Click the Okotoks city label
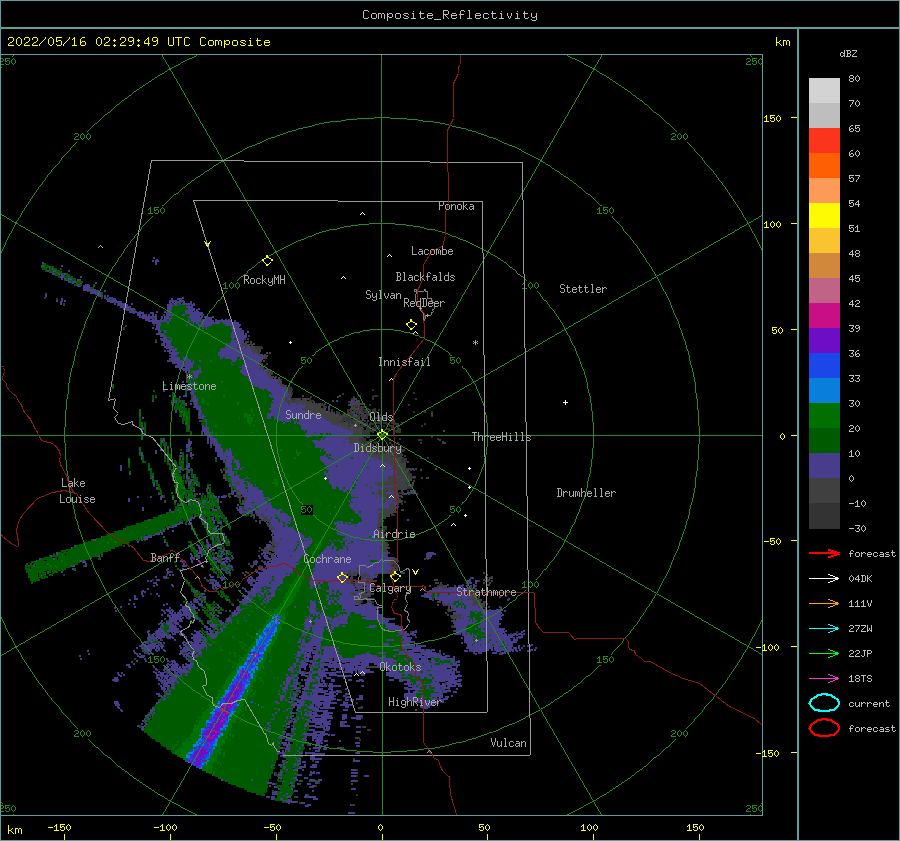The height and width of the screenshot is (841, 900). click(x=400, y=667)
